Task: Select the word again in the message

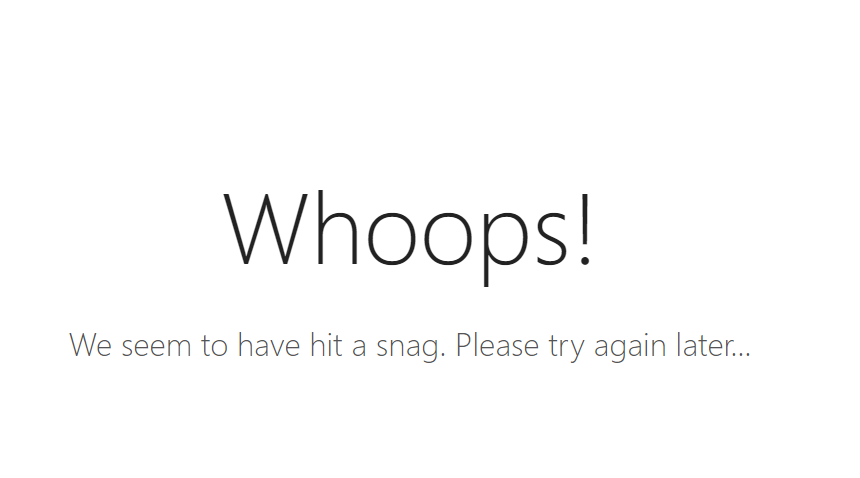Action: click(630, 349)
